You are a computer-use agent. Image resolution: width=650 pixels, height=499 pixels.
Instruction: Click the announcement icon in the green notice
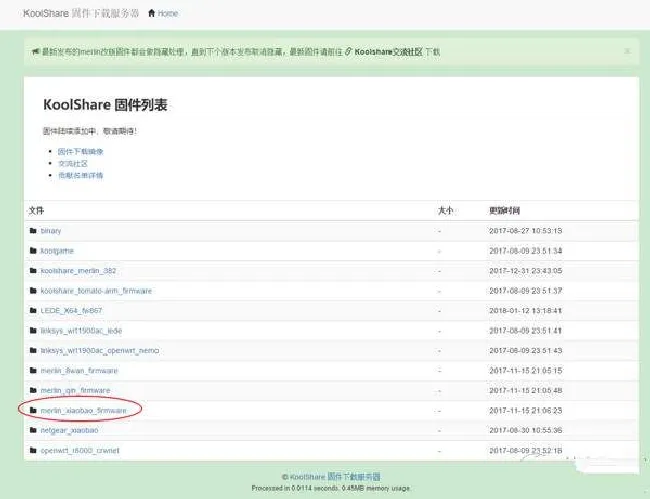[x=36, y=52]
